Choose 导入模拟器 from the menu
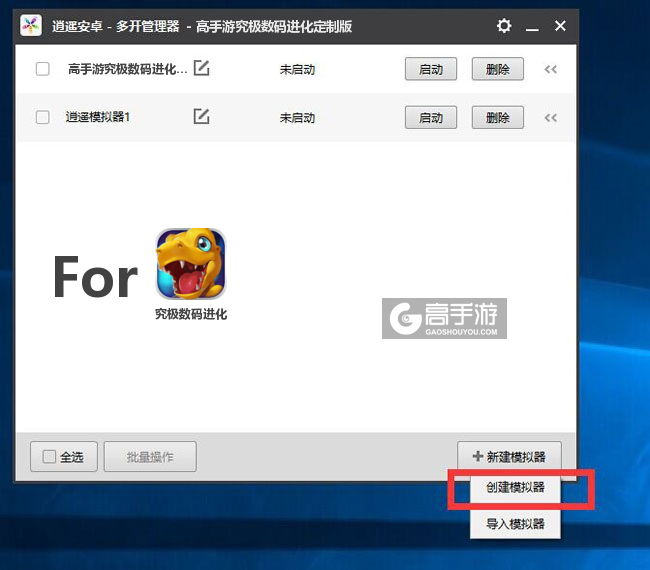650x570 pixels. coord(515,524)
